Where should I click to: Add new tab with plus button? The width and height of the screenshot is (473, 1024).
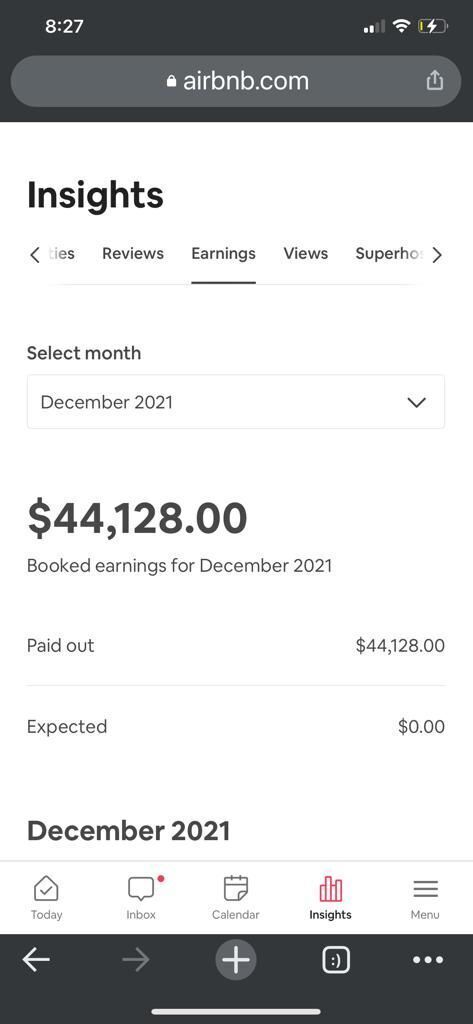(x=236, y=960)
